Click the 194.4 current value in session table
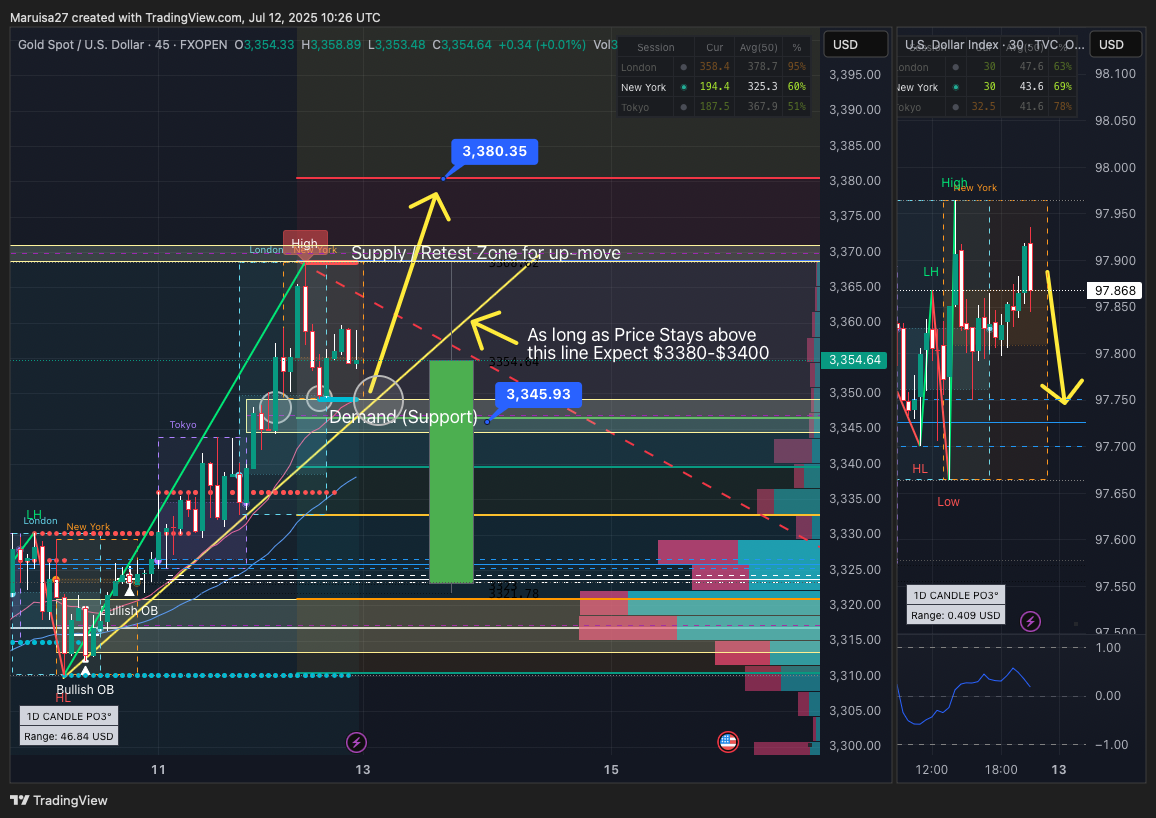 coord(714,87)
